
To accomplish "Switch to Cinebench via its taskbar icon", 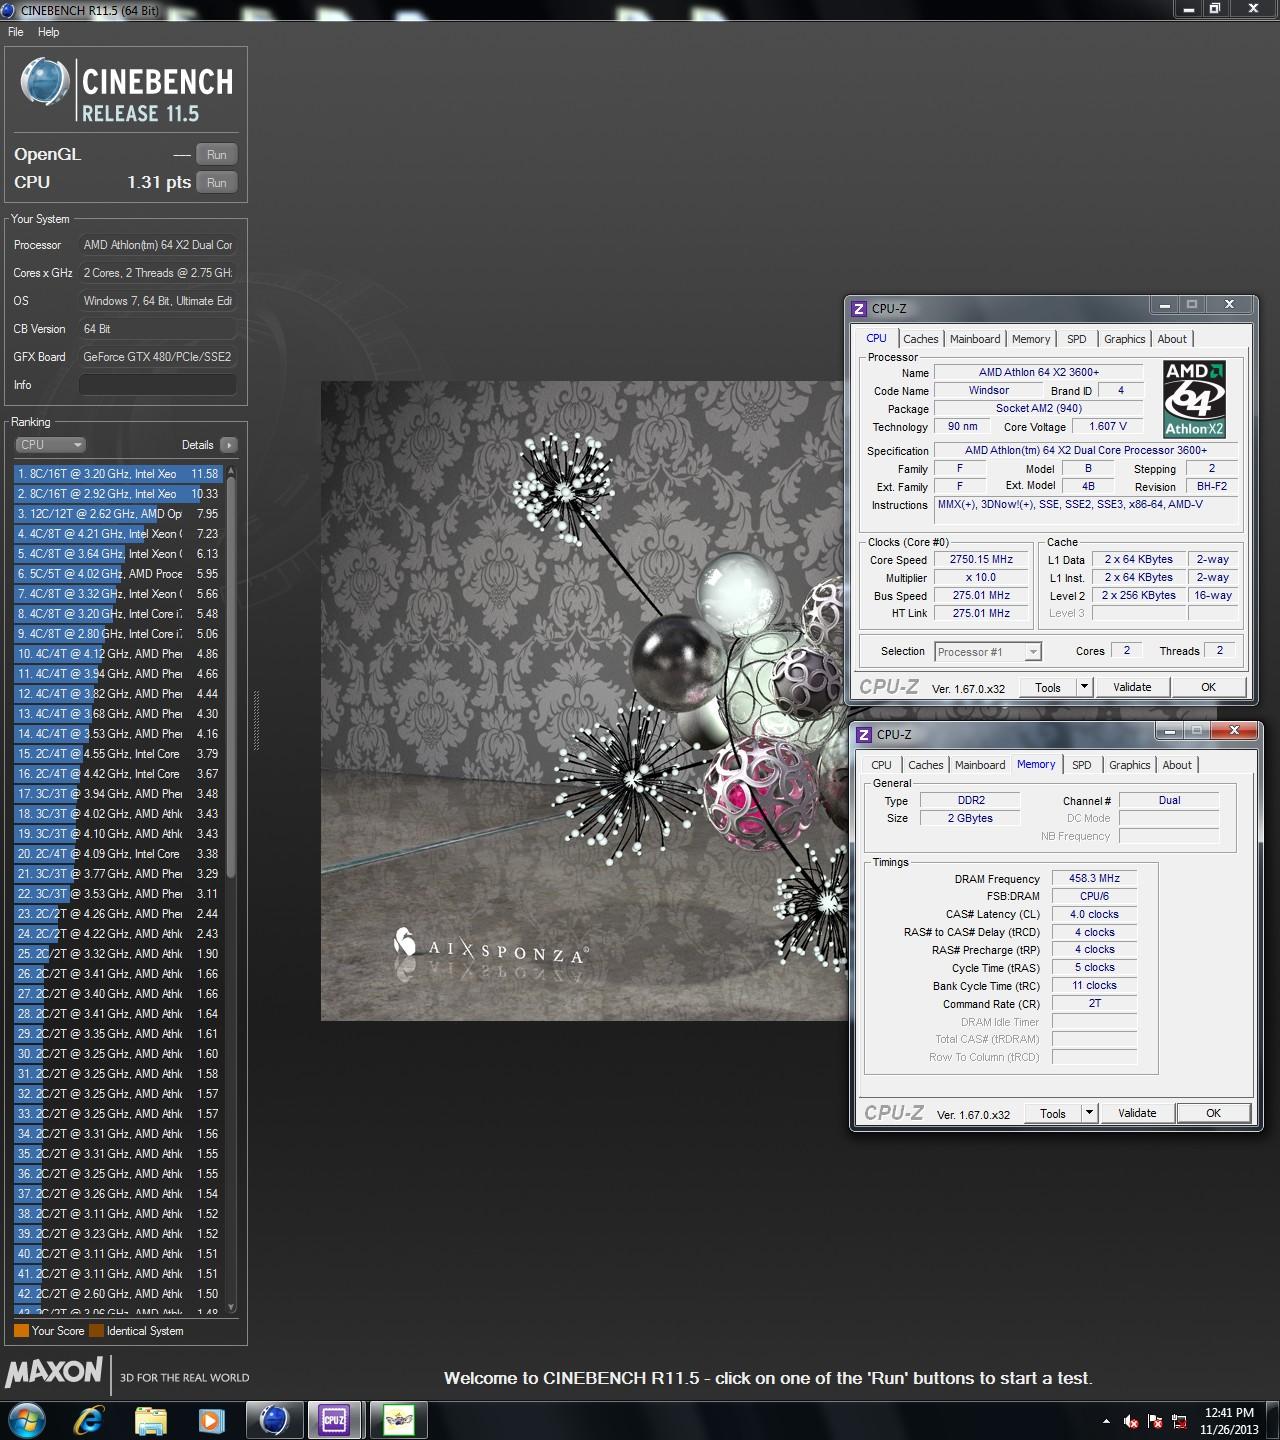I will pos(274,1420).
